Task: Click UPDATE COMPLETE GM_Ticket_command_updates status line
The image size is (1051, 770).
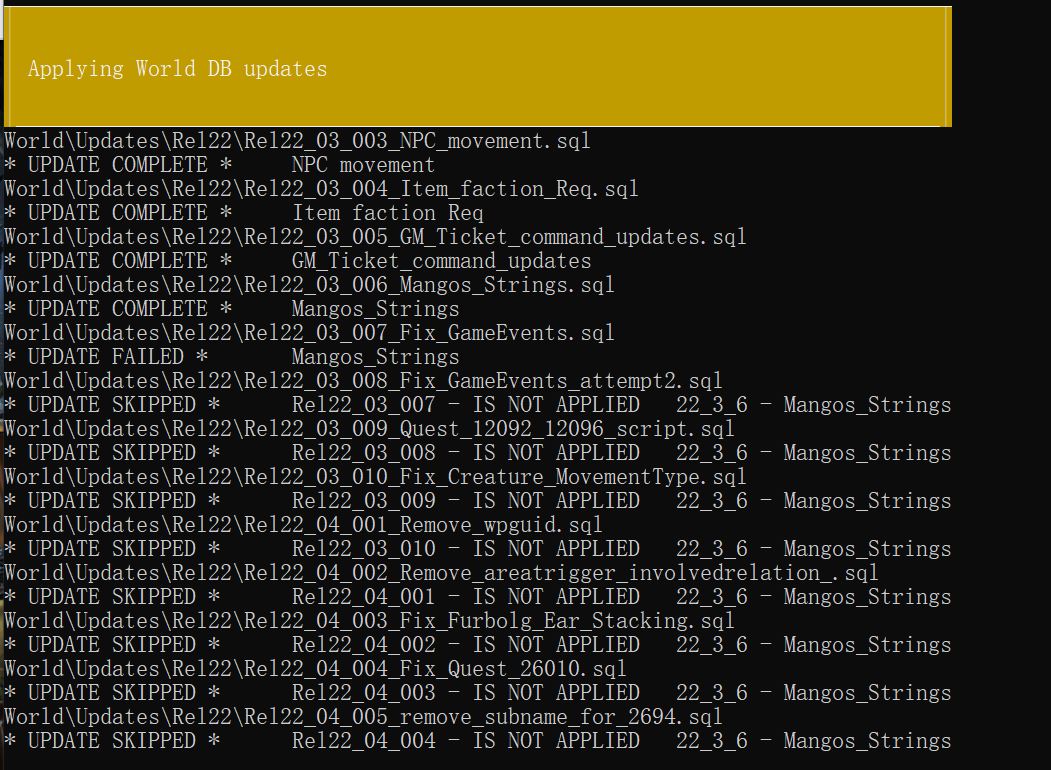Action: pos(298,261)
